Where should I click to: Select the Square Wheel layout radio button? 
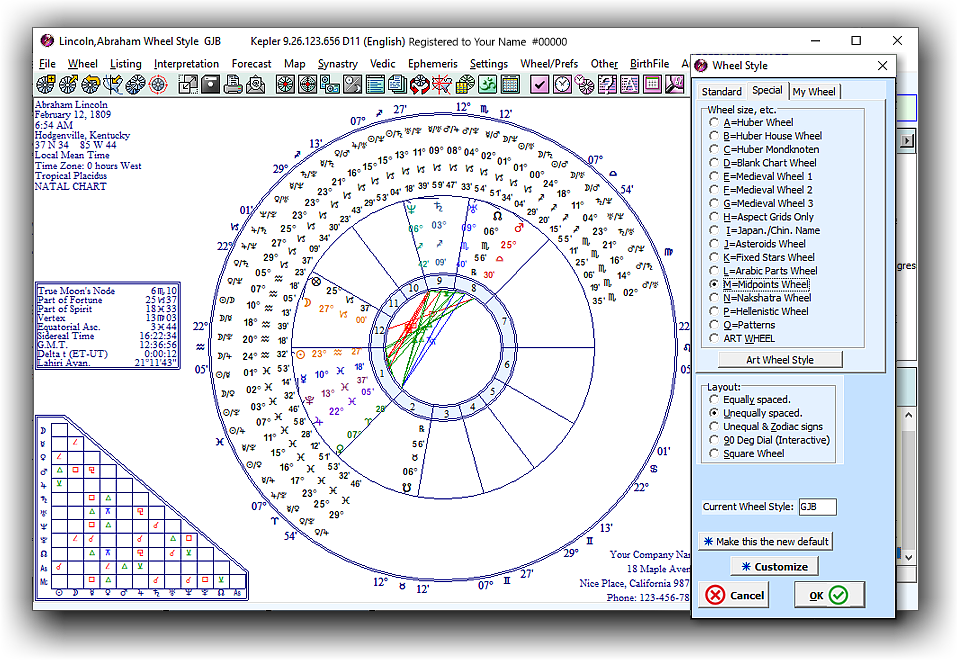click(714, 453)
